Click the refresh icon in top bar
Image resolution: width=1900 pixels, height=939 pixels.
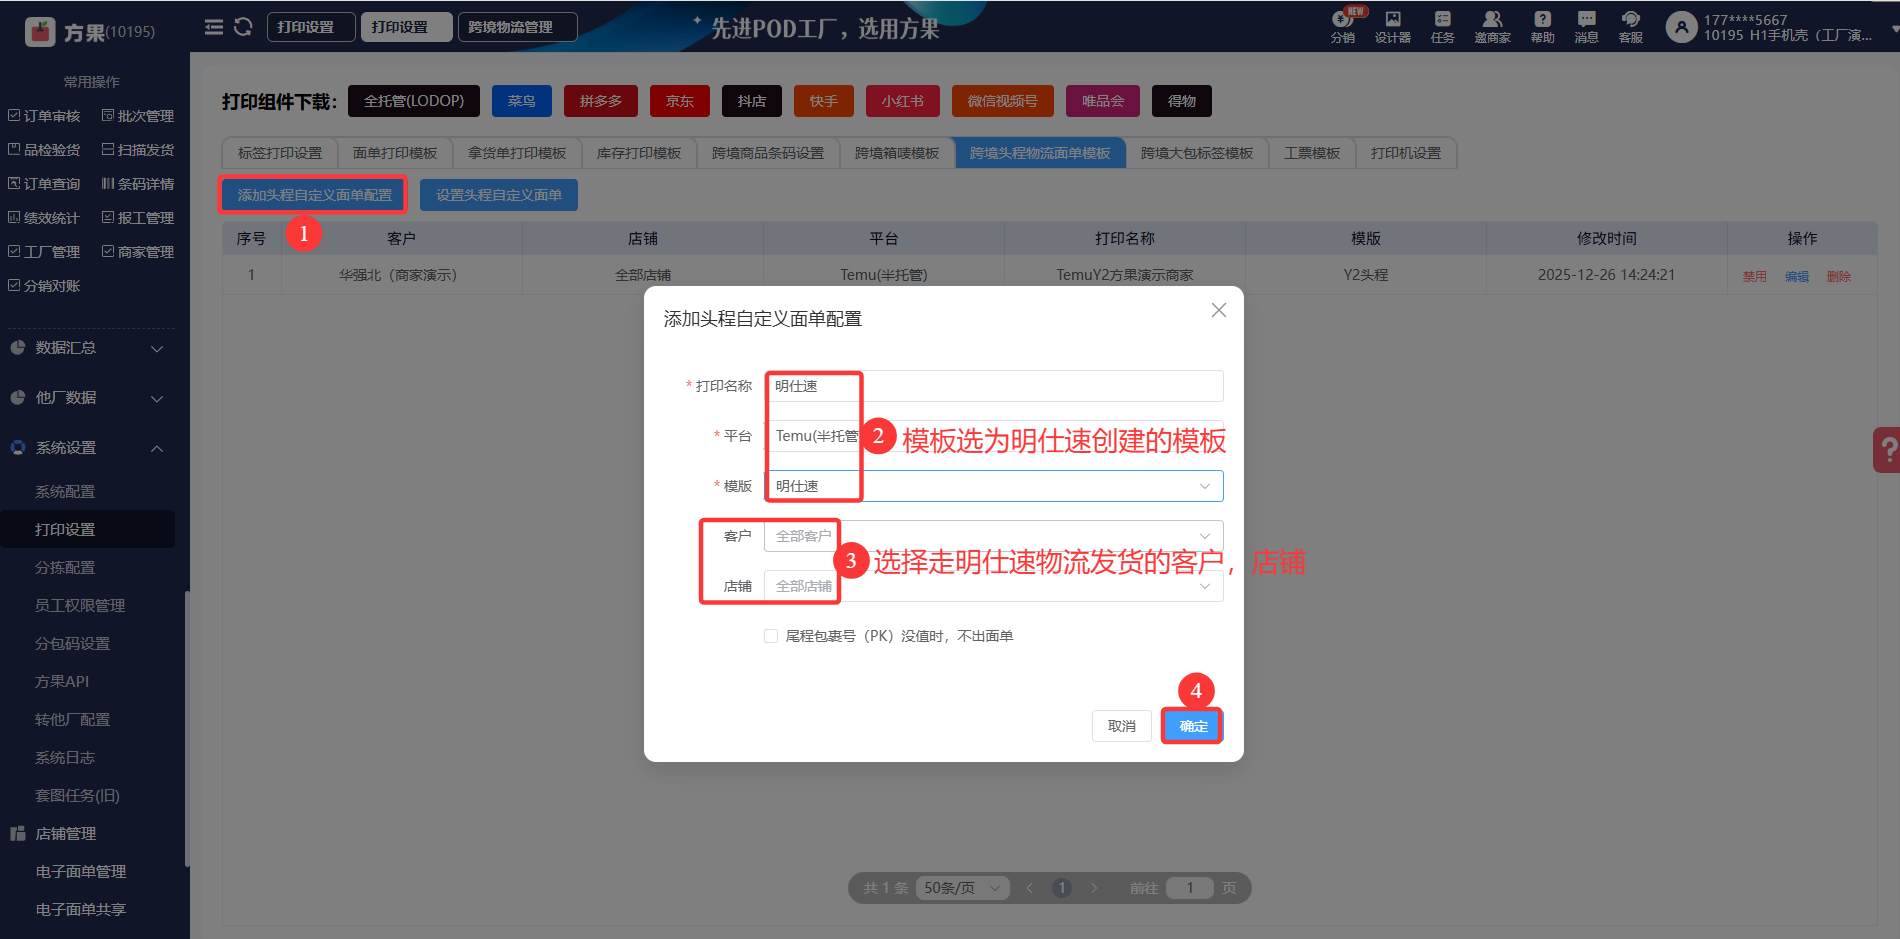[243, 27]
